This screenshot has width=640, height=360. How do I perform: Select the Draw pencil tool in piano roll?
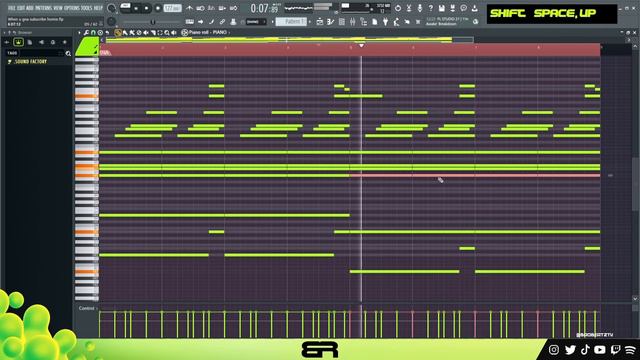pyautogui.click(x=117, y=33)
